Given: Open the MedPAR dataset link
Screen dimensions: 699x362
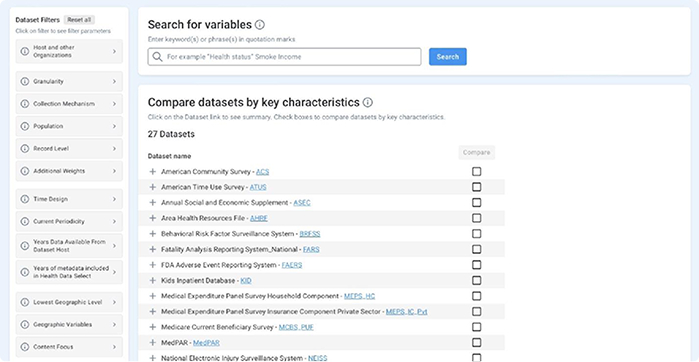Looking at the screenshot, I should pyautogui.click(x=206, y=343).
